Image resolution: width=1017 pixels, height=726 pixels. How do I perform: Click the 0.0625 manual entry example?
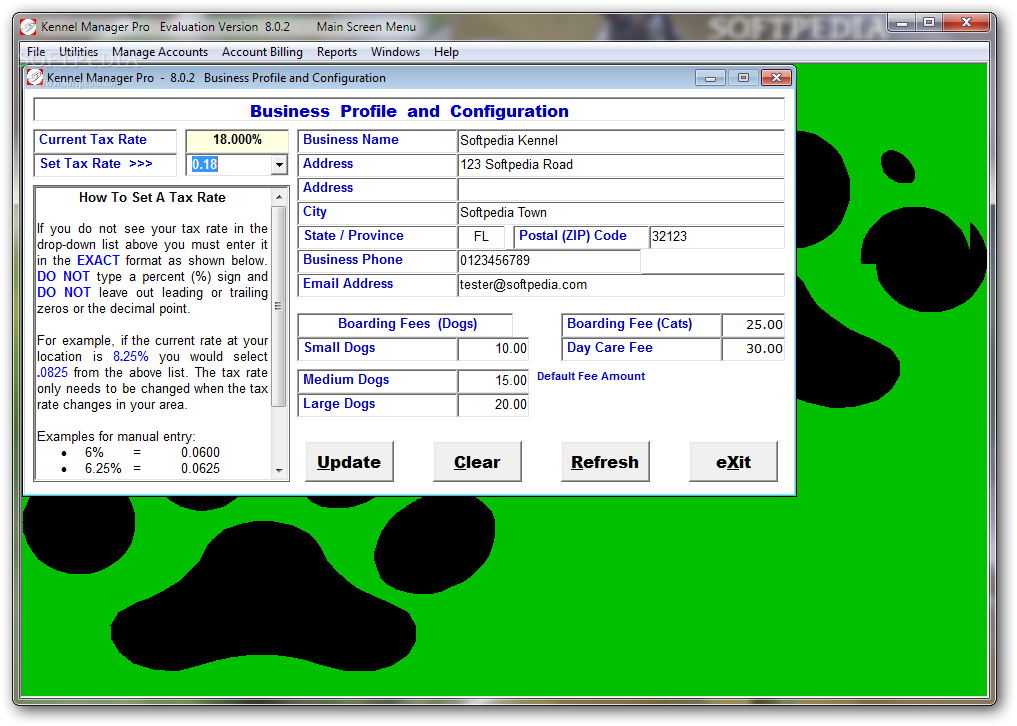(x=200, y=468)
